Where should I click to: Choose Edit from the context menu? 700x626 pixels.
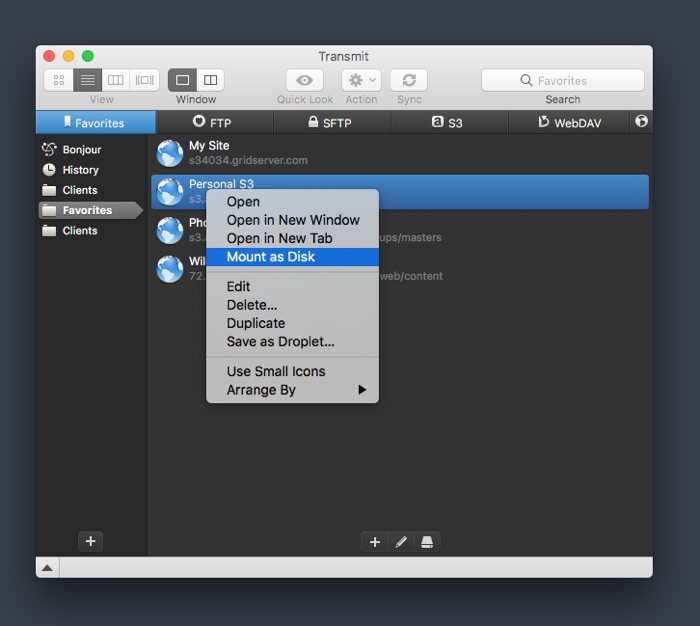point(292,287)
